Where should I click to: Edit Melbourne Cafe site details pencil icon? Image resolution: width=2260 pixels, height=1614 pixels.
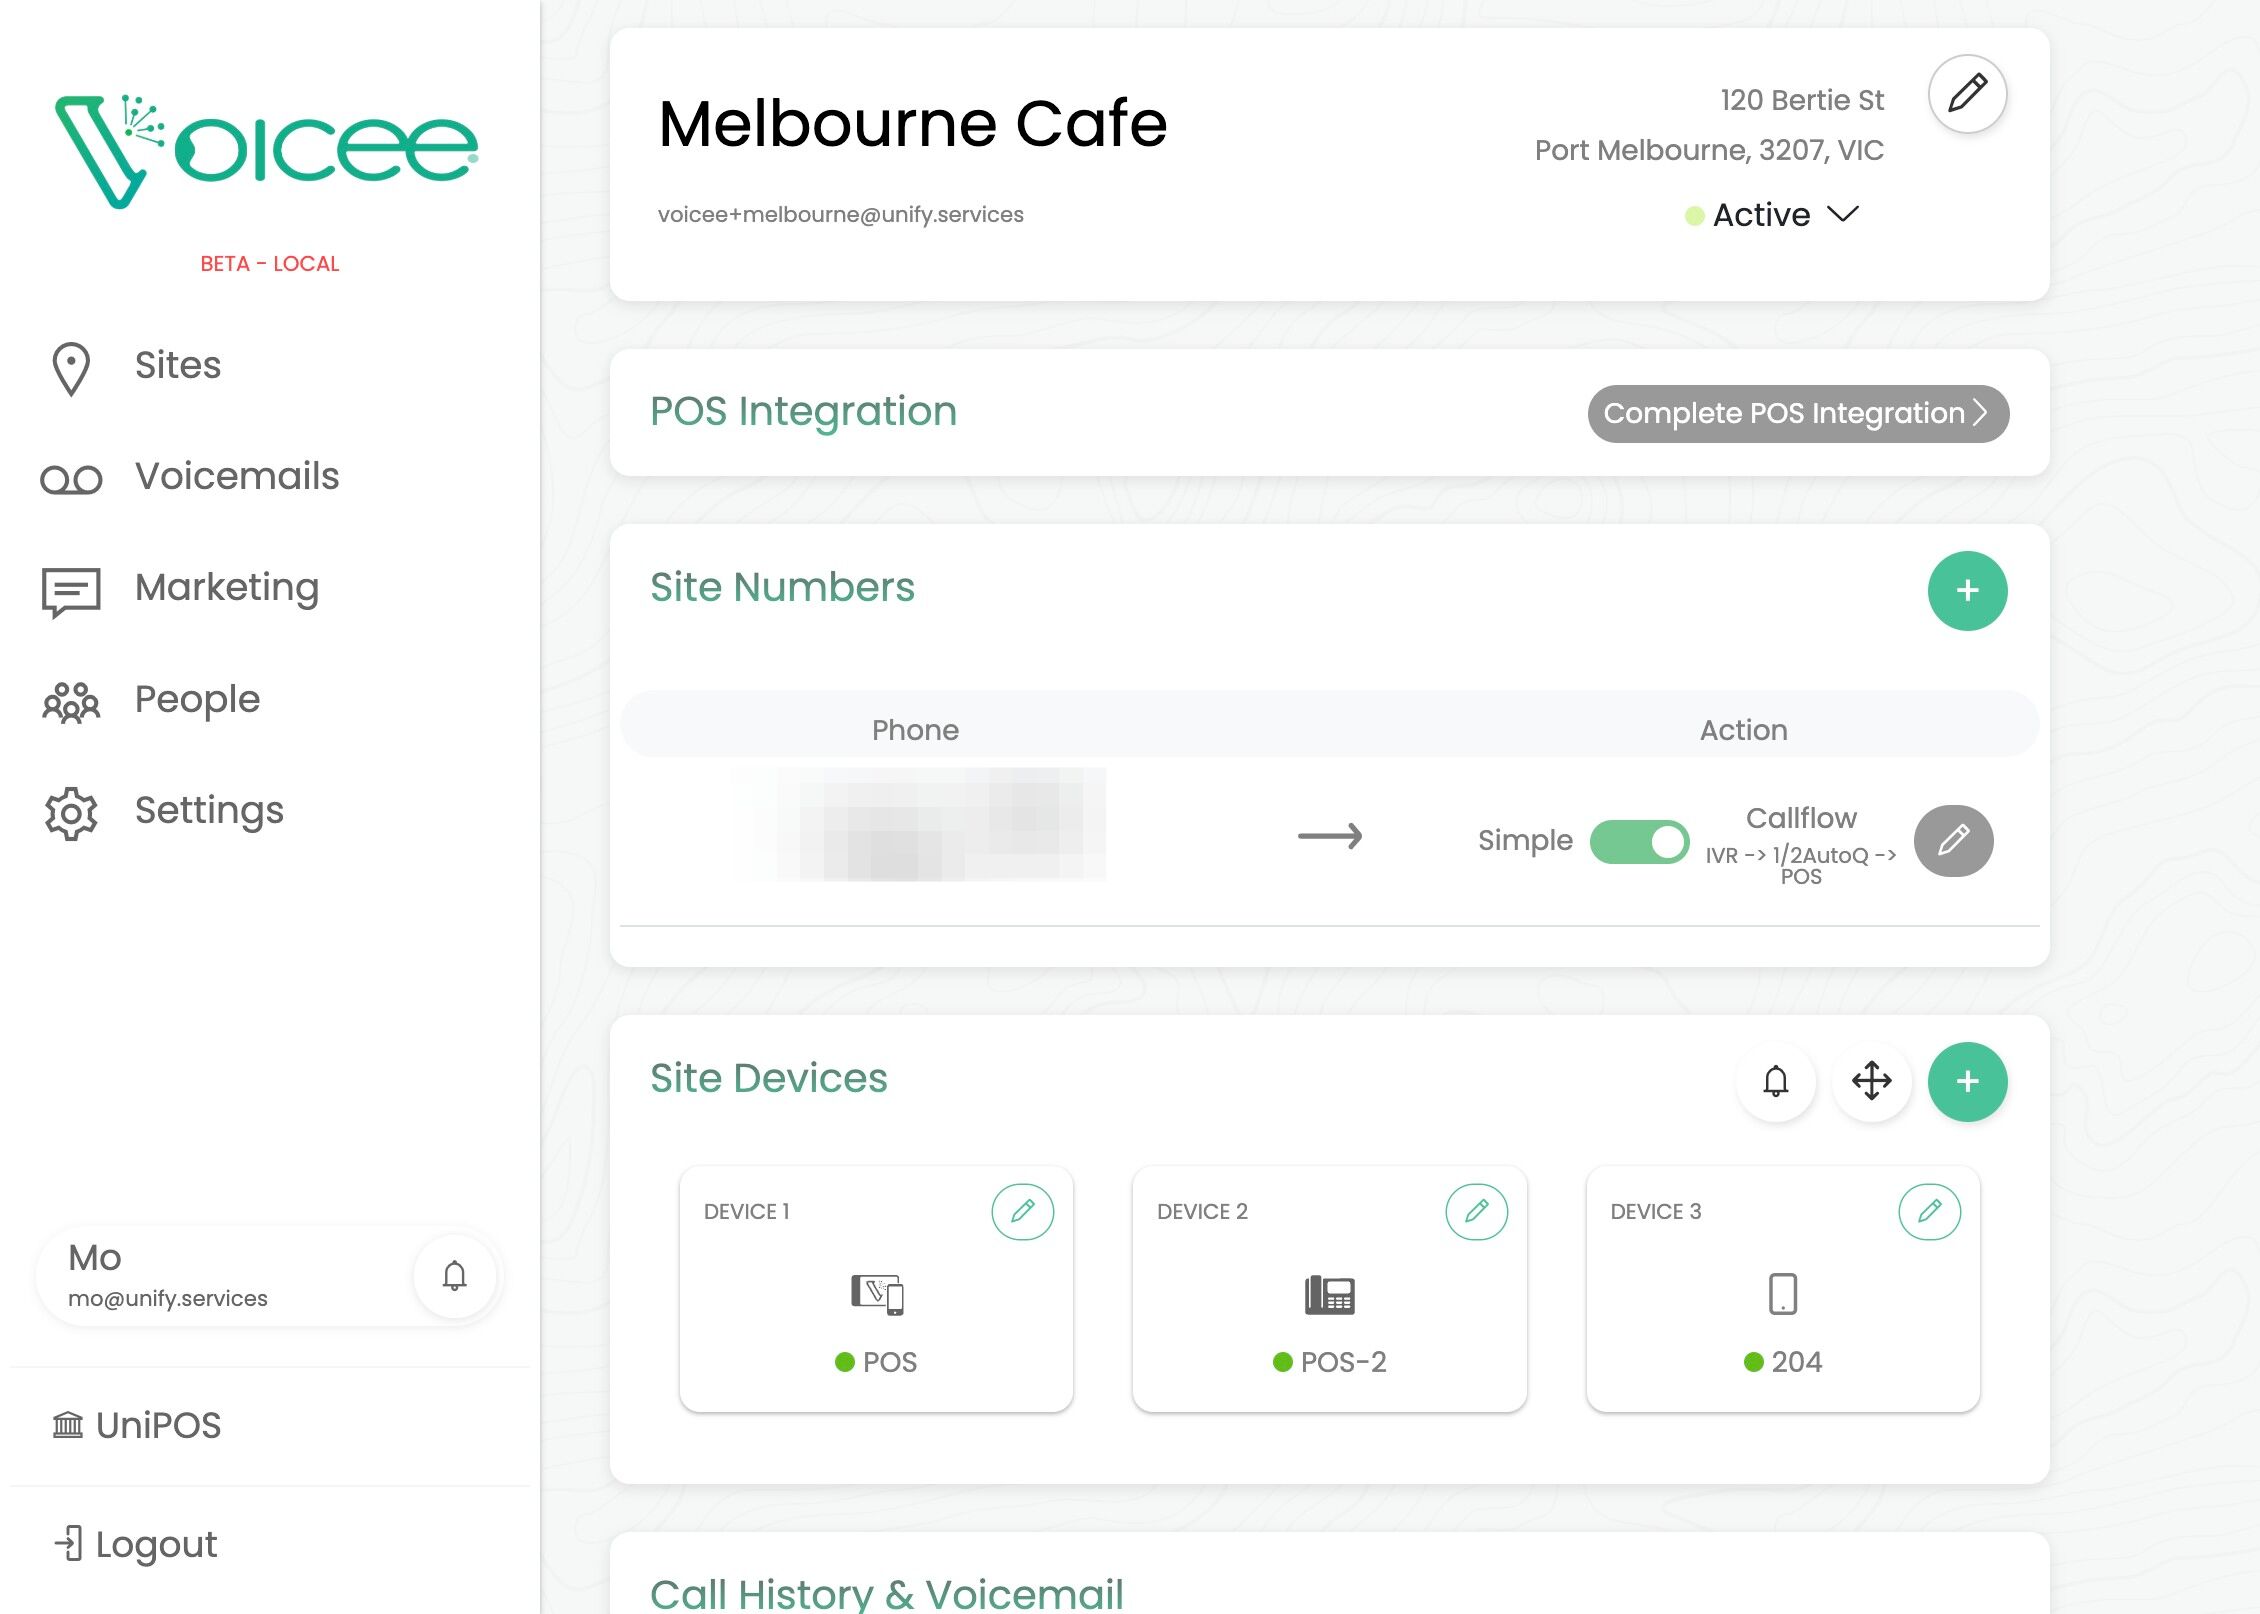pyautogui.click(x=1966, y=94)
